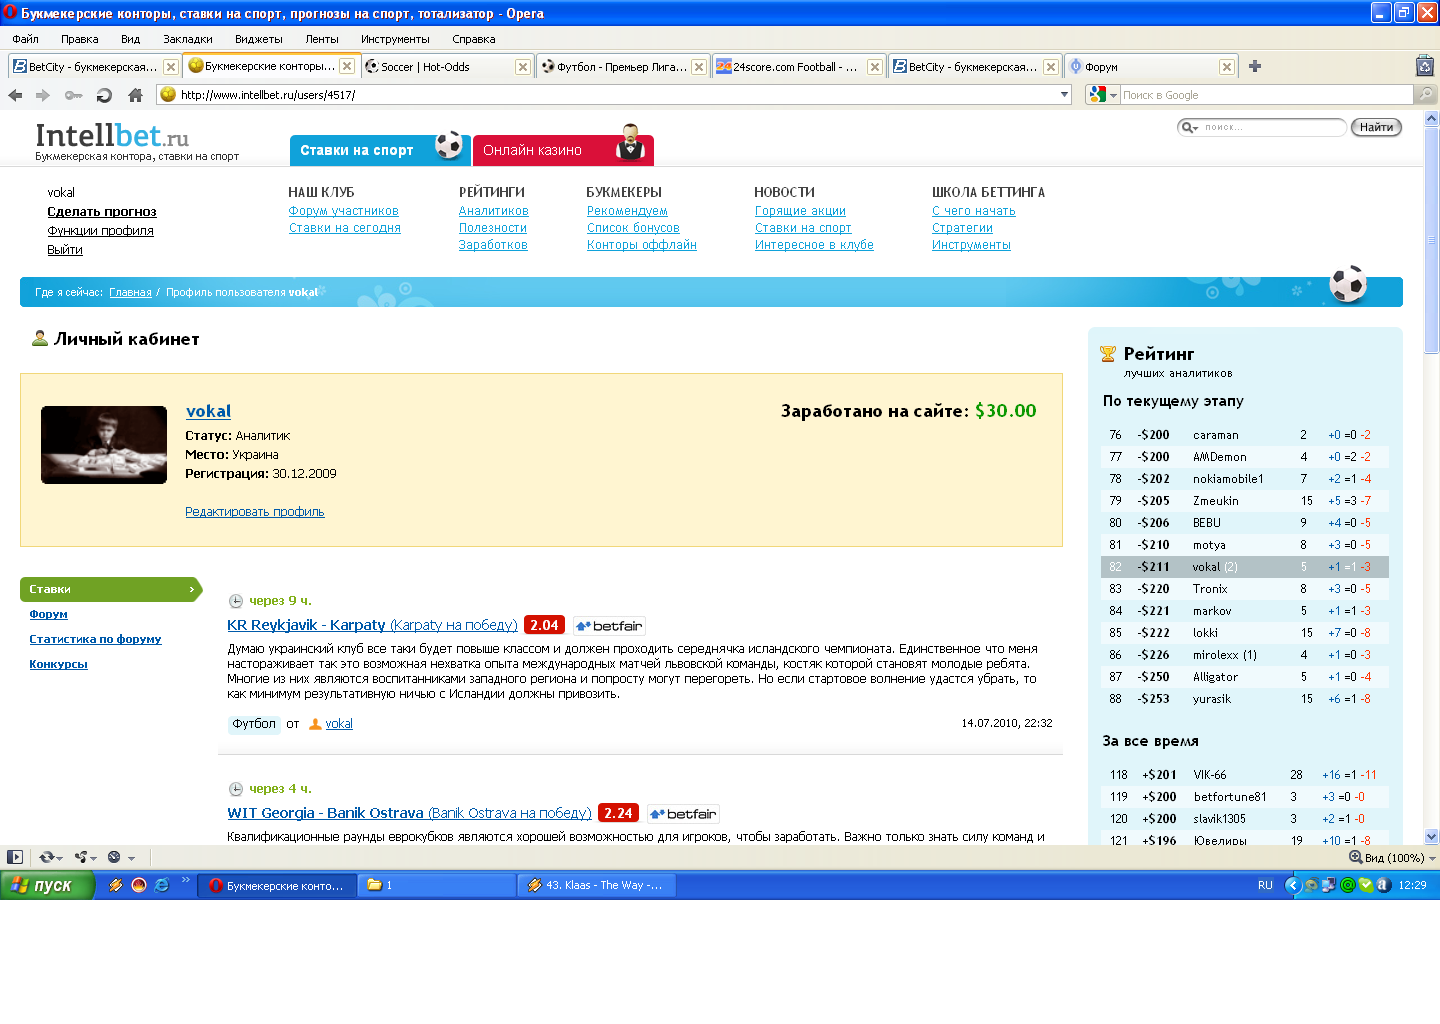The height and width of the screenshot is (1024, 1440).
Task: Open the Инструменты menu
Action: pyautogui.click(x=395, y=39)
